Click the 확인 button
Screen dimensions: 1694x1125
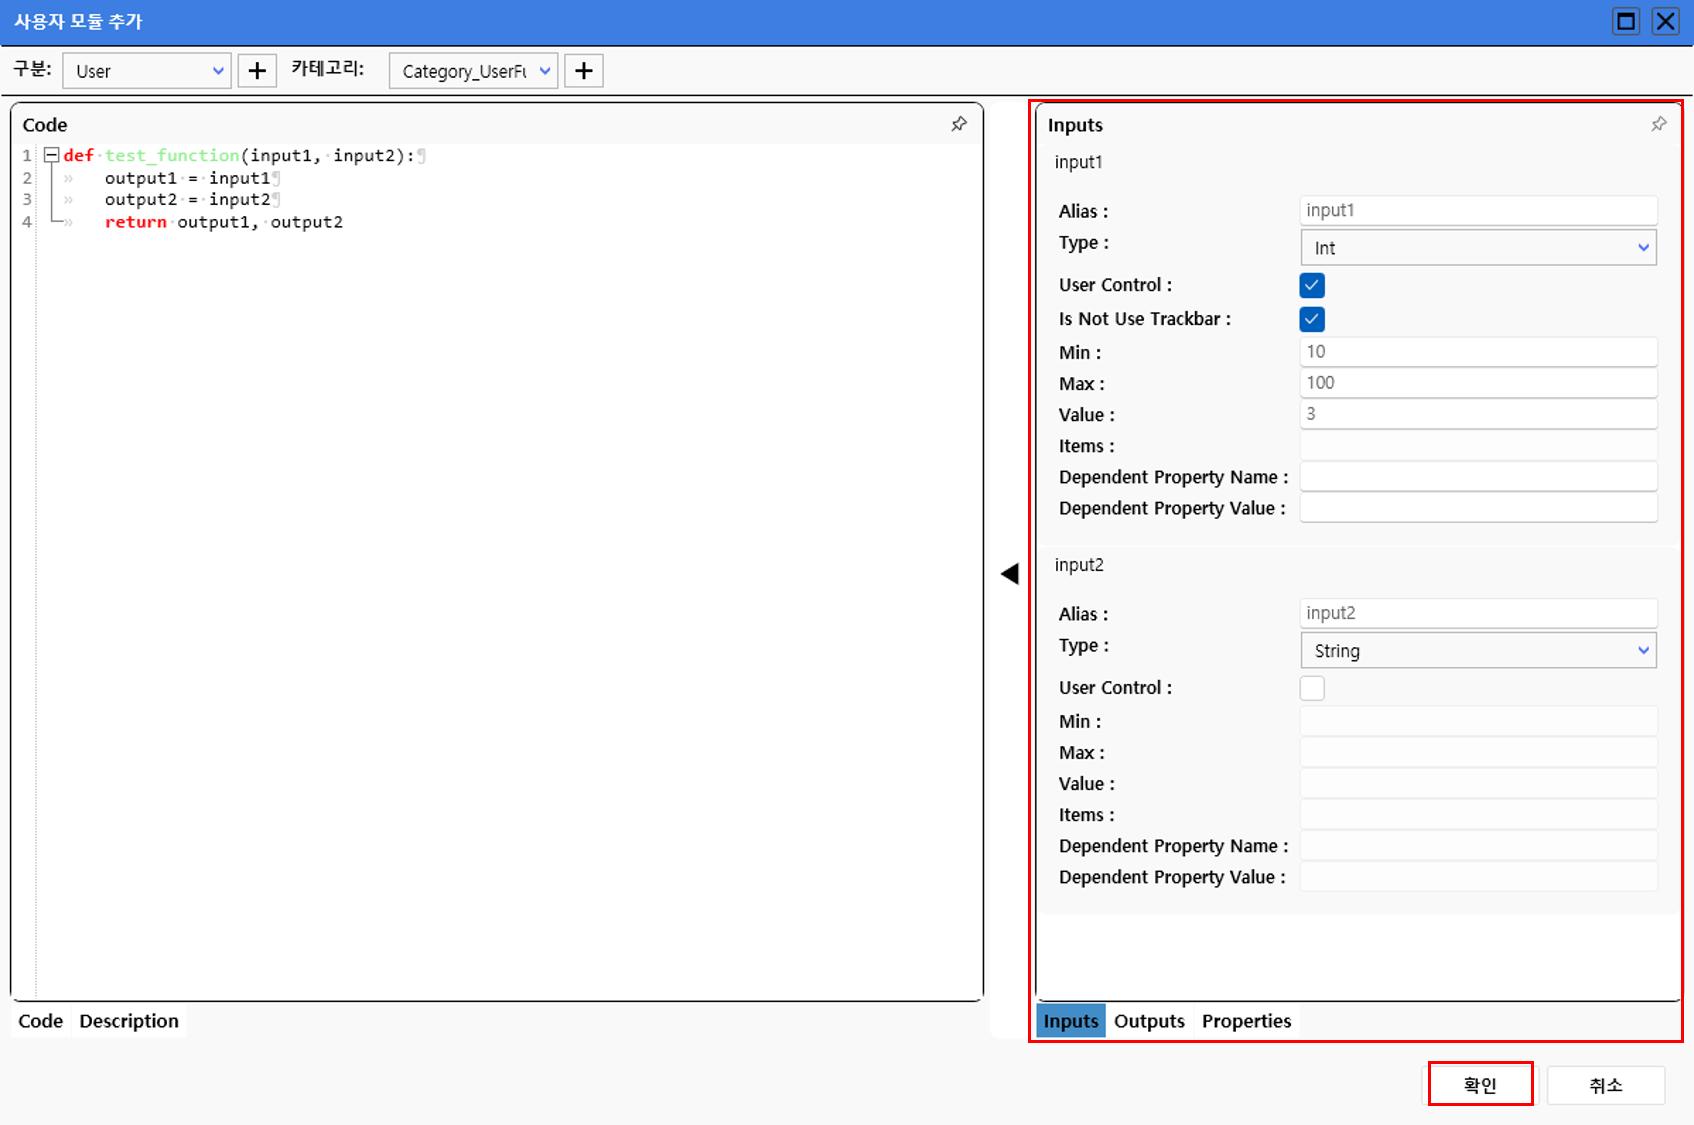1480,1085
